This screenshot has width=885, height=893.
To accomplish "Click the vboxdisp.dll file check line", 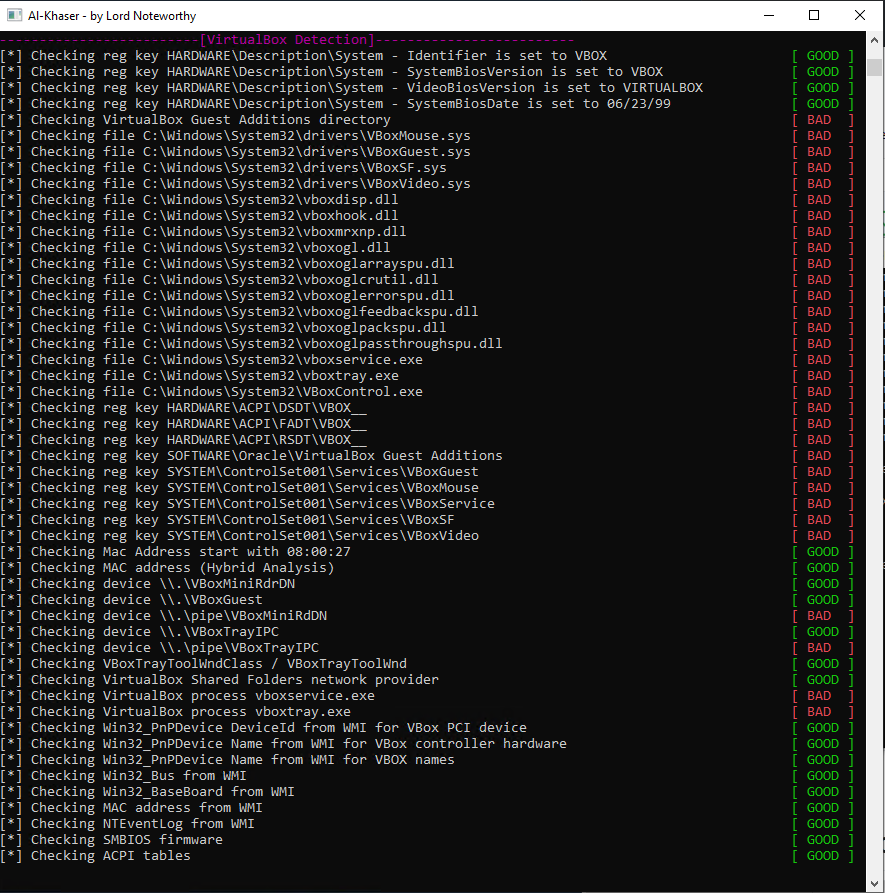I will pyautogui.click(x=427, y=199).
